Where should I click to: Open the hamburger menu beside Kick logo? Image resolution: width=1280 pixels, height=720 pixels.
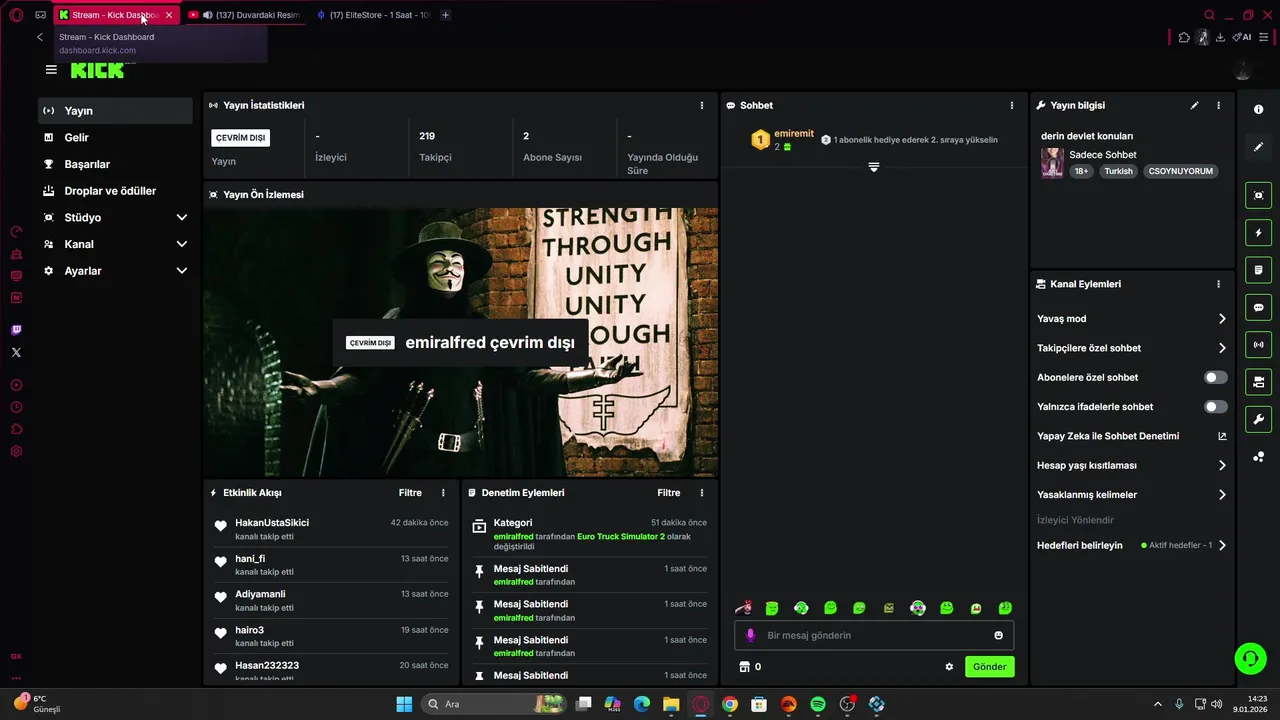(51, 69)
